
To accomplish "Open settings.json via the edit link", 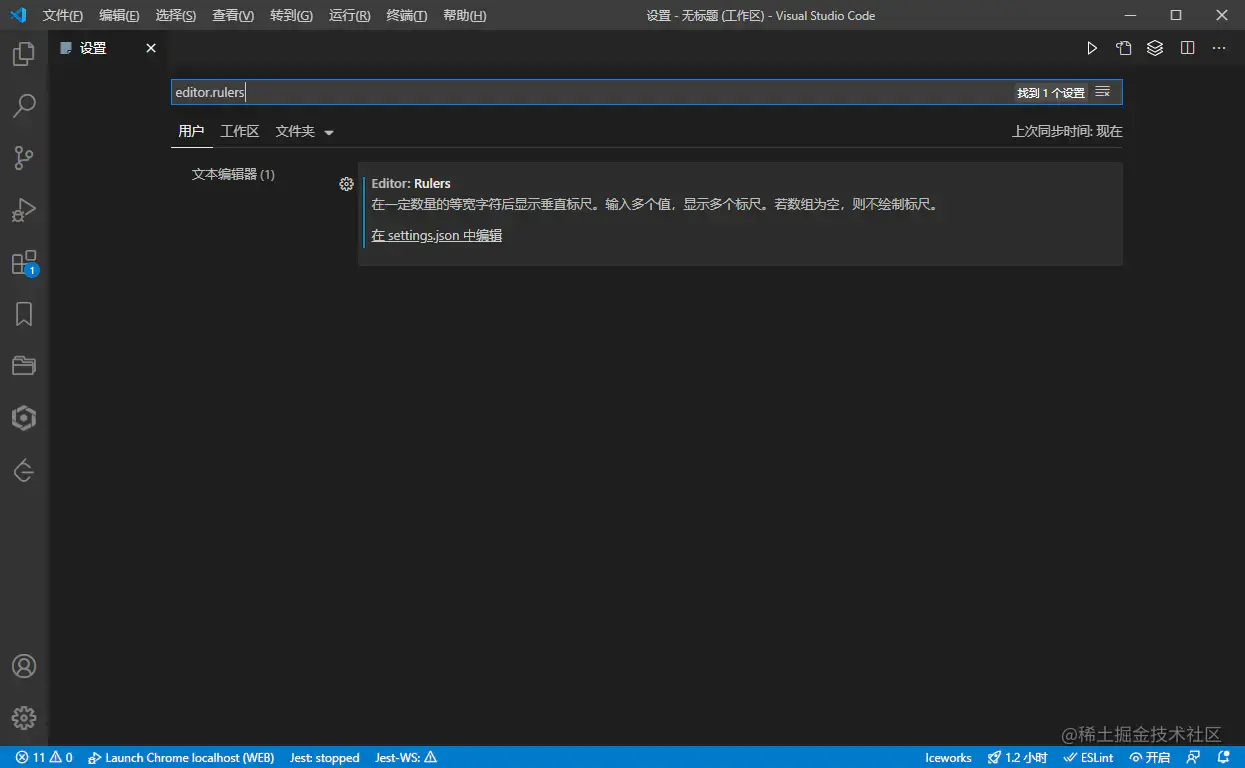I will (x=436, y=235).
